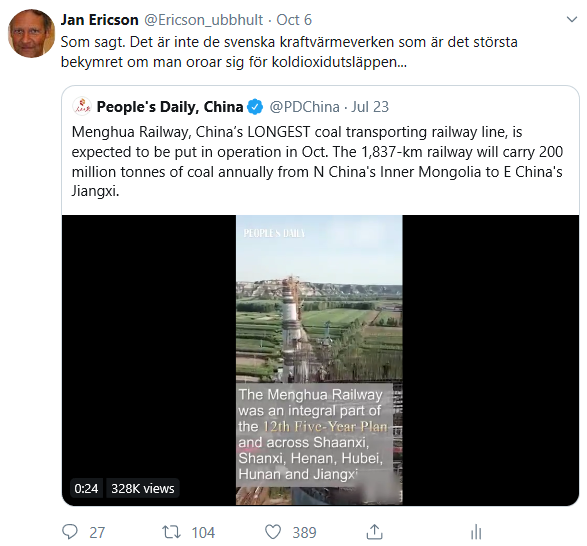The image size is (587, 546).
Task: Click the 0:24 video duration badge
Action: [86, 488]
